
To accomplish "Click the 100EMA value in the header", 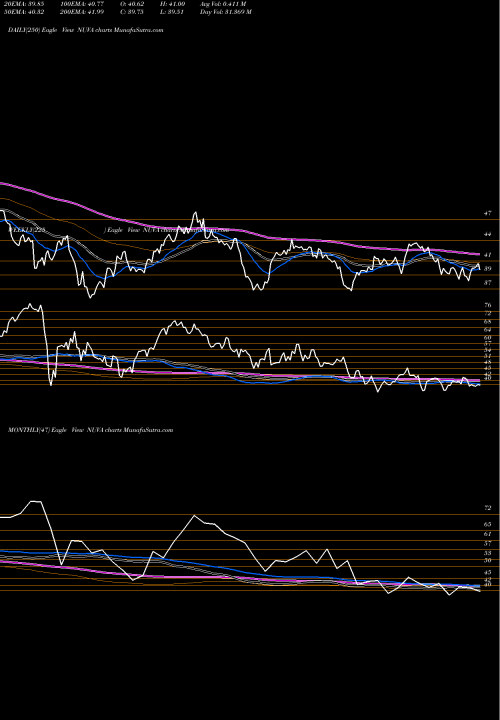I will tap(84, 4).
